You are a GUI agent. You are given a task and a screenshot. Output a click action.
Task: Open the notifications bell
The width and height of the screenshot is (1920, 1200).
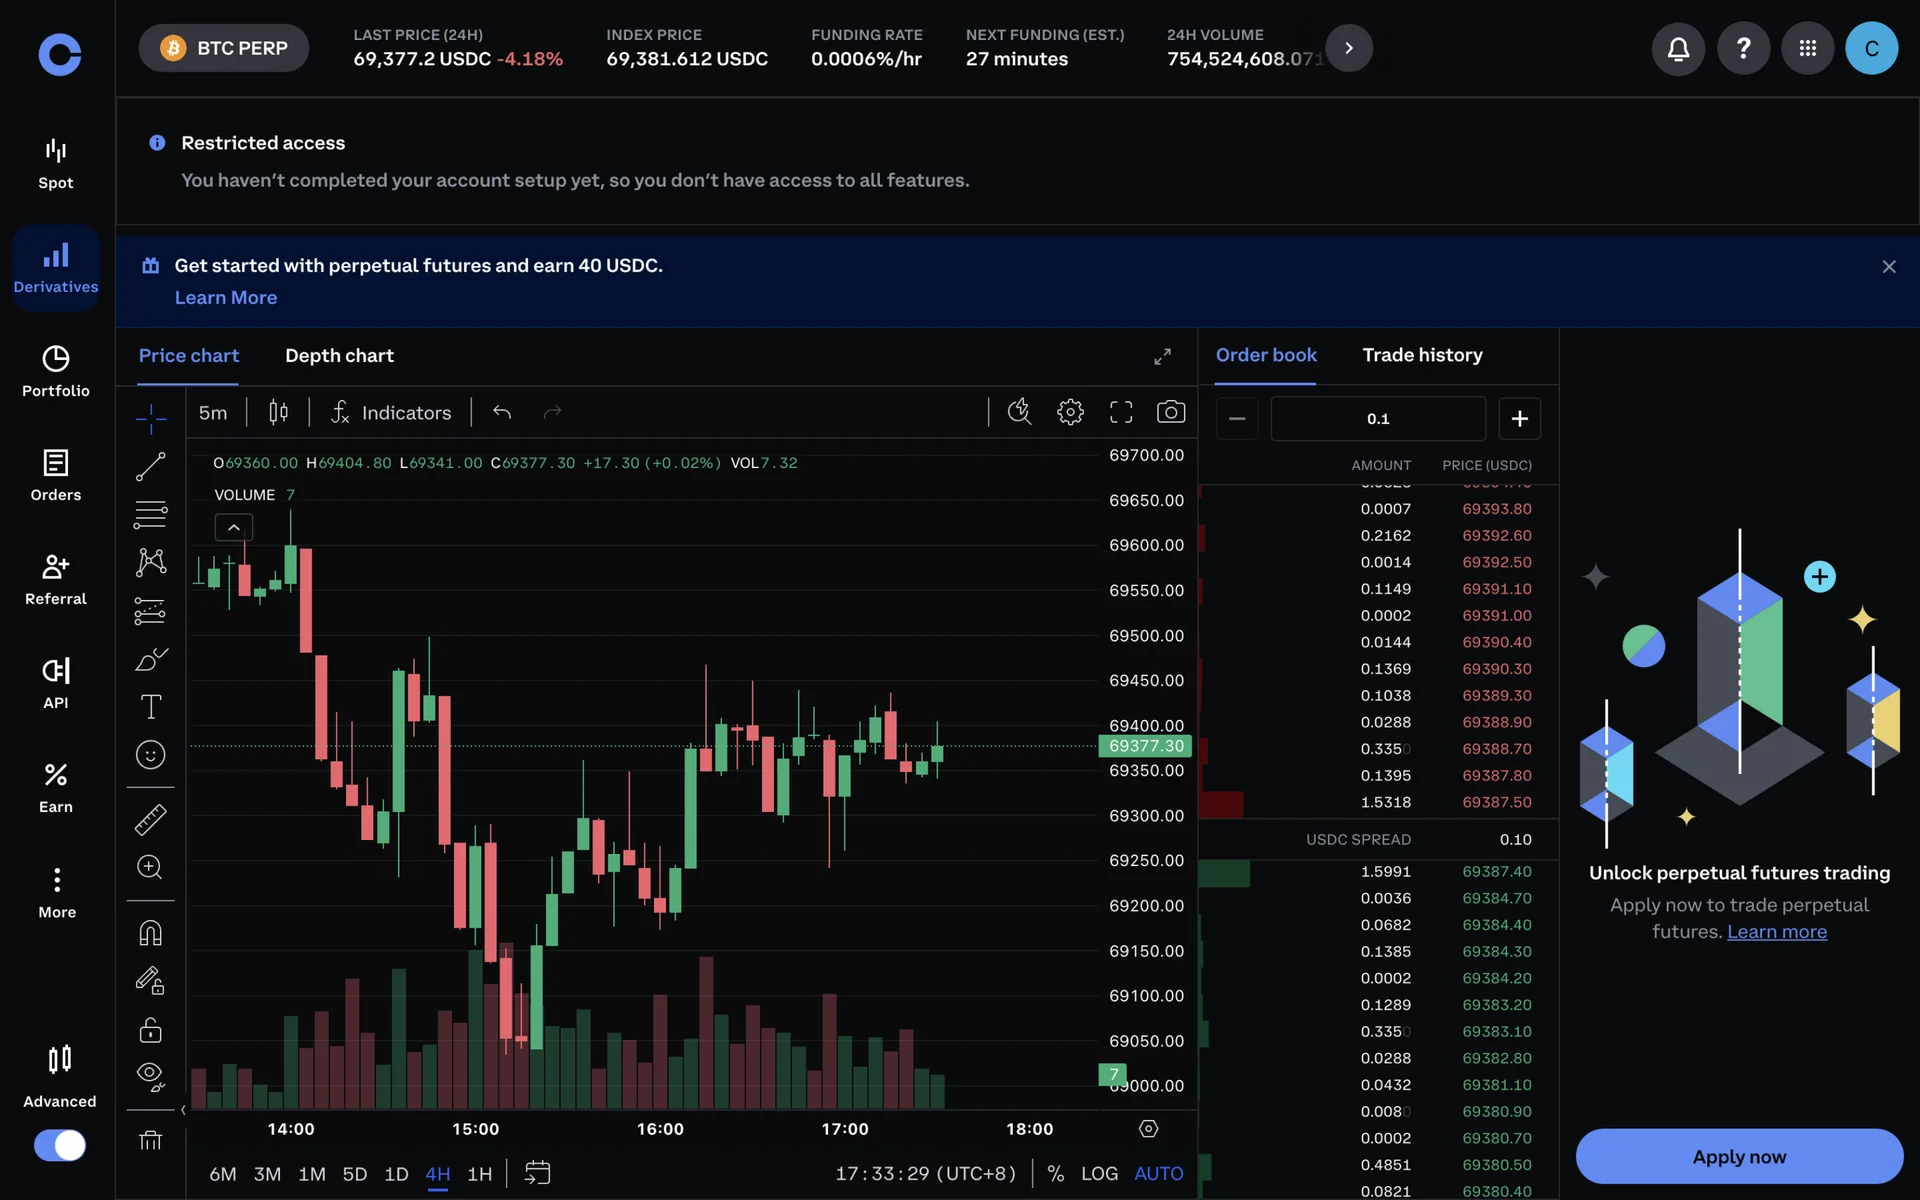click(1678, 48)
